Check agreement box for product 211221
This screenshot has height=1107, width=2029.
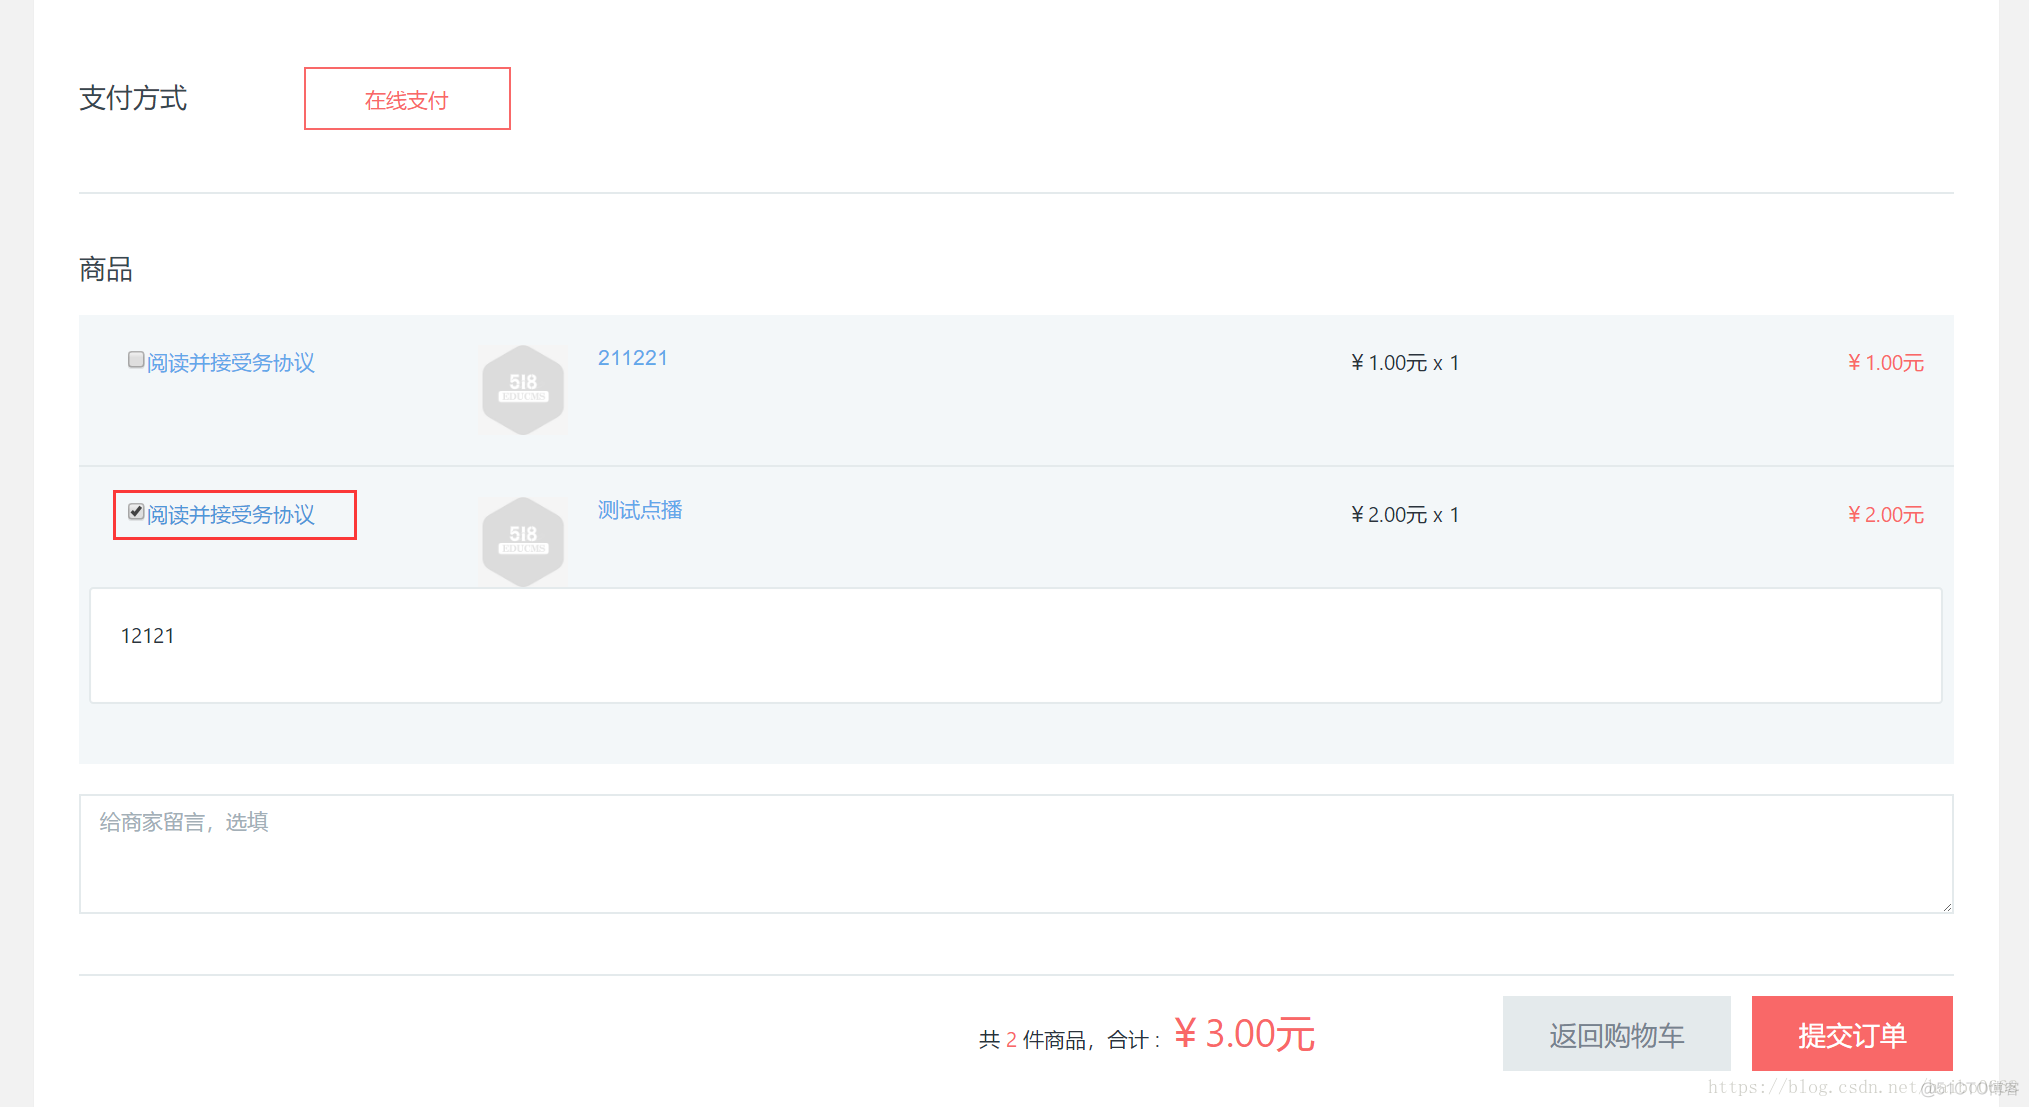coord(136,360)
